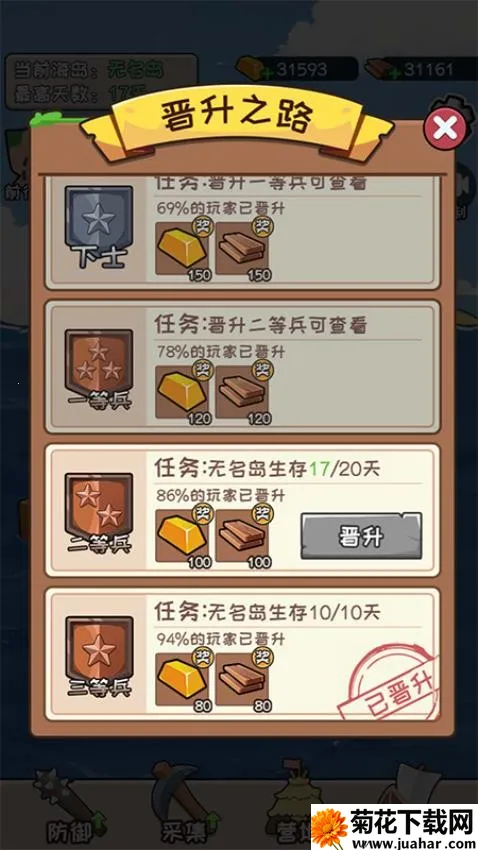Select the wood plank reward worth 150

tap(242, 249)
